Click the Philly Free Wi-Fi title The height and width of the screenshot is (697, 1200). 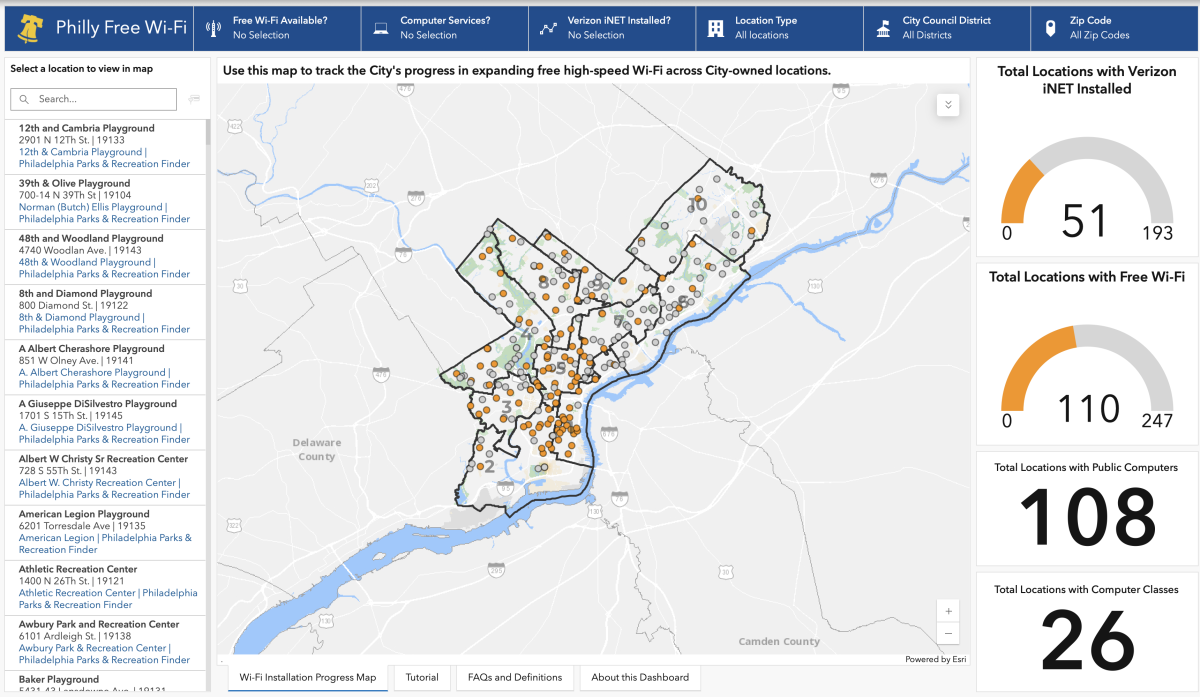(121, 28)
